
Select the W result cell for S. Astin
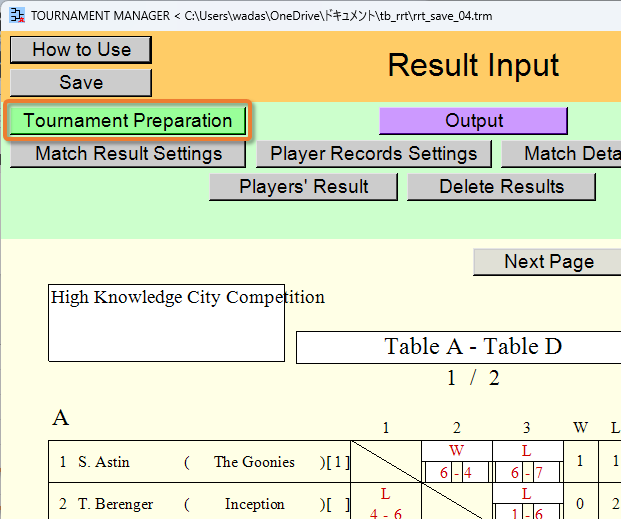coord(457,451)
